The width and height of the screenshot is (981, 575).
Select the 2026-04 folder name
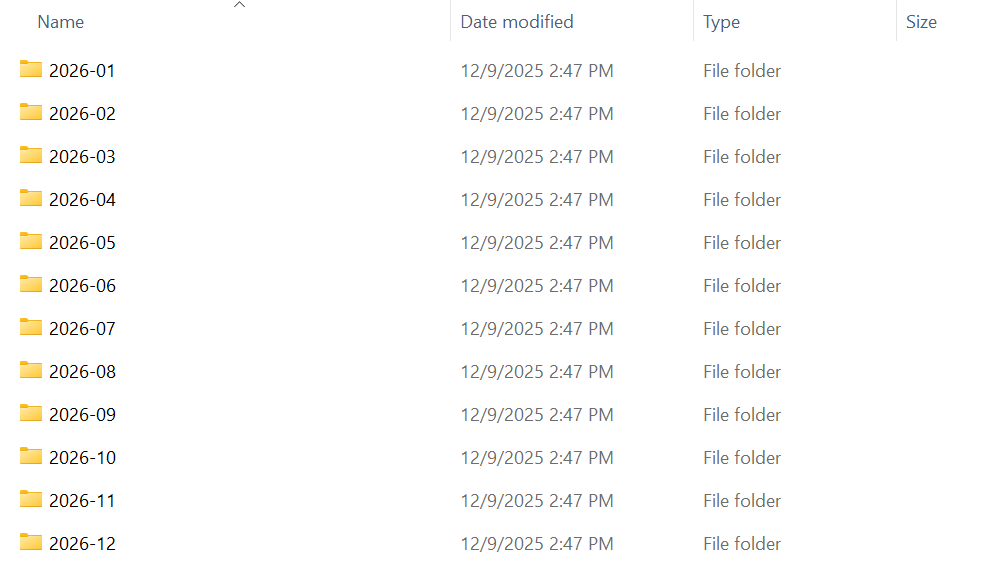[82, 200]
